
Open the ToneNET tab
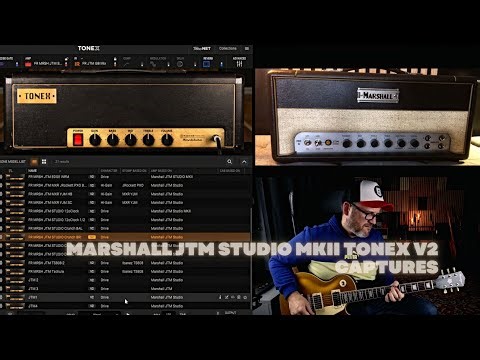tap(202, 49)
